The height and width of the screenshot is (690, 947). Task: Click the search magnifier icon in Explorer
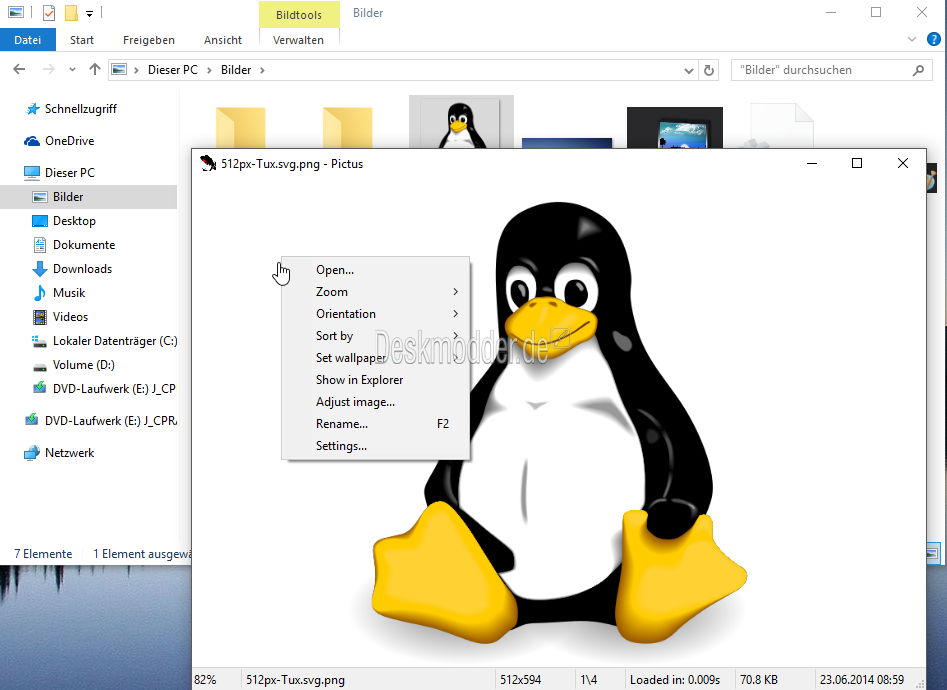(x=919, y=70)
